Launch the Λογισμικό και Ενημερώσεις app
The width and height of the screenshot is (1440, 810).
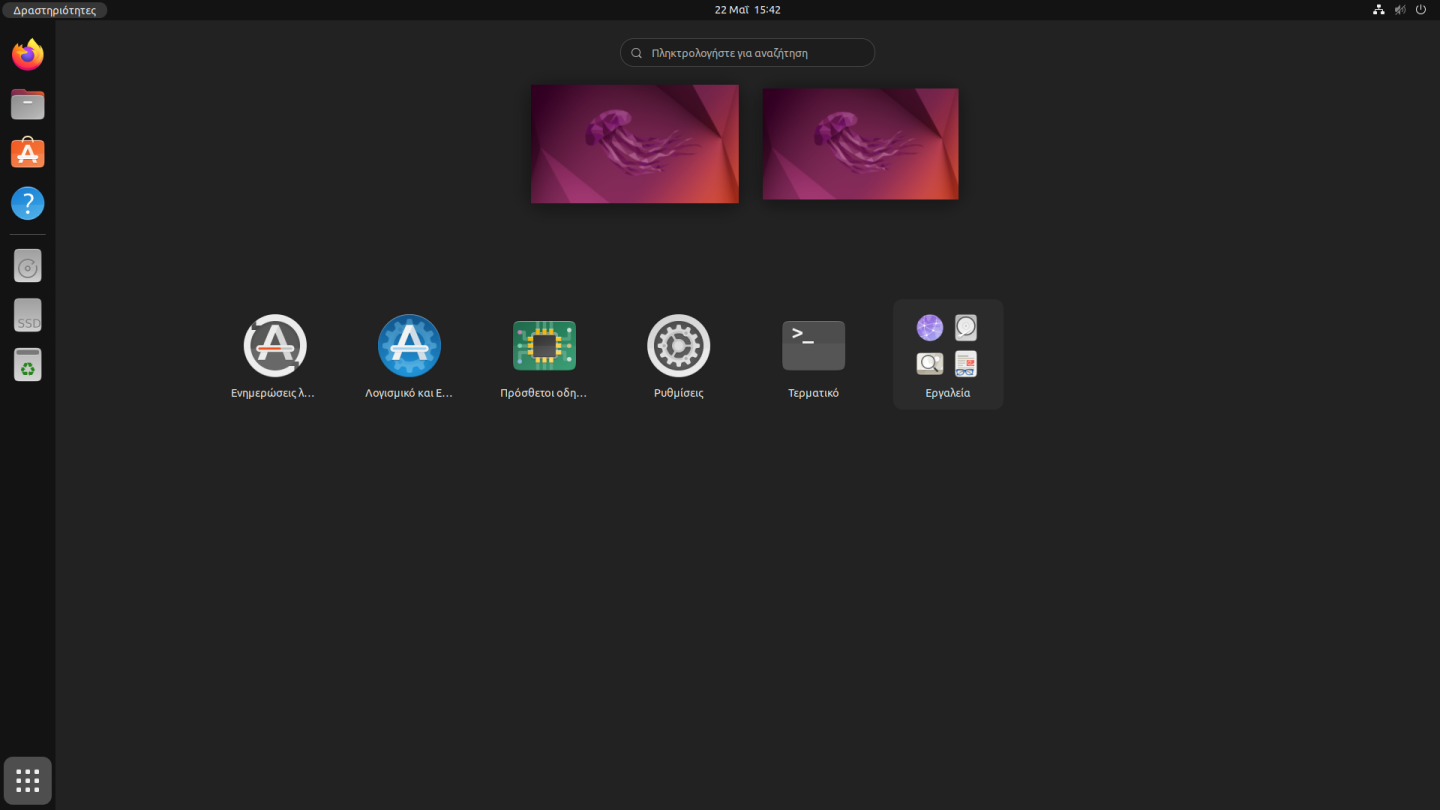click(x=409, y=345)
